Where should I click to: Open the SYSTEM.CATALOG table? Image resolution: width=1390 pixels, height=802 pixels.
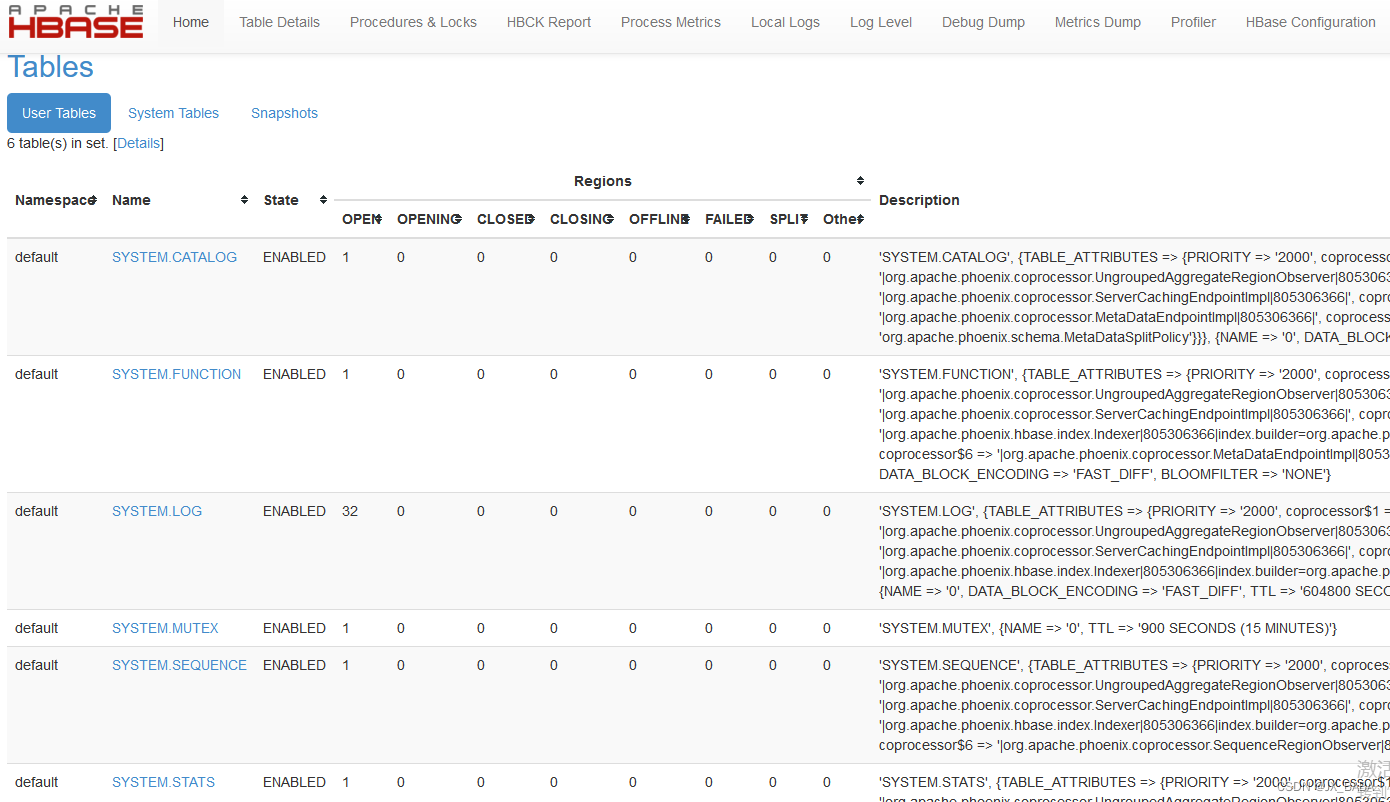pos(174,256)
